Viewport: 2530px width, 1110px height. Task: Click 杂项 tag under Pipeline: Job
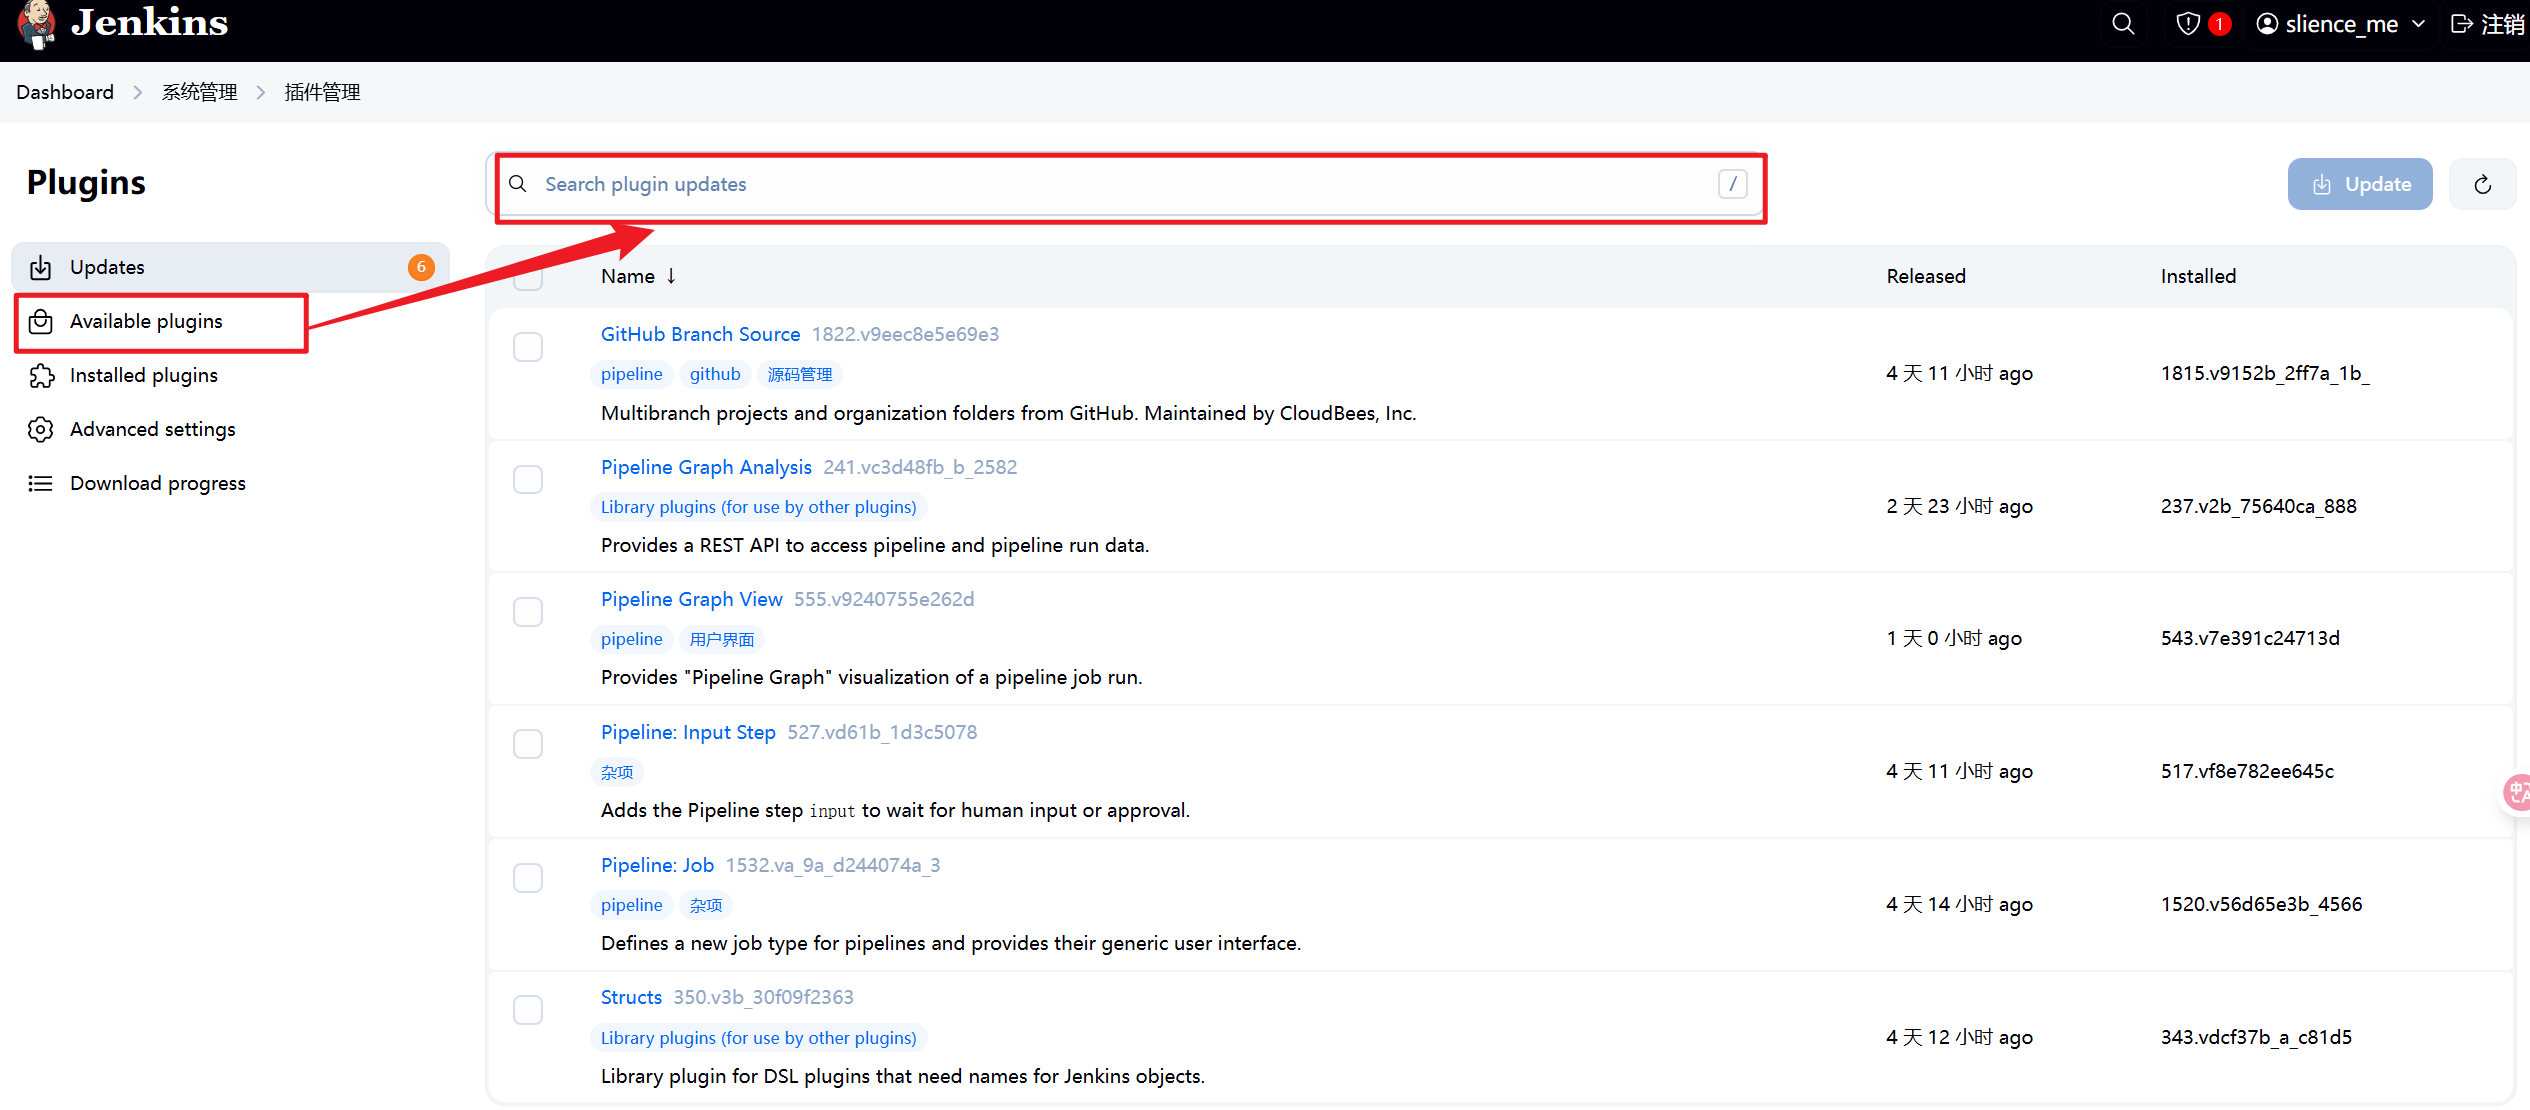[x=706, y=905]
